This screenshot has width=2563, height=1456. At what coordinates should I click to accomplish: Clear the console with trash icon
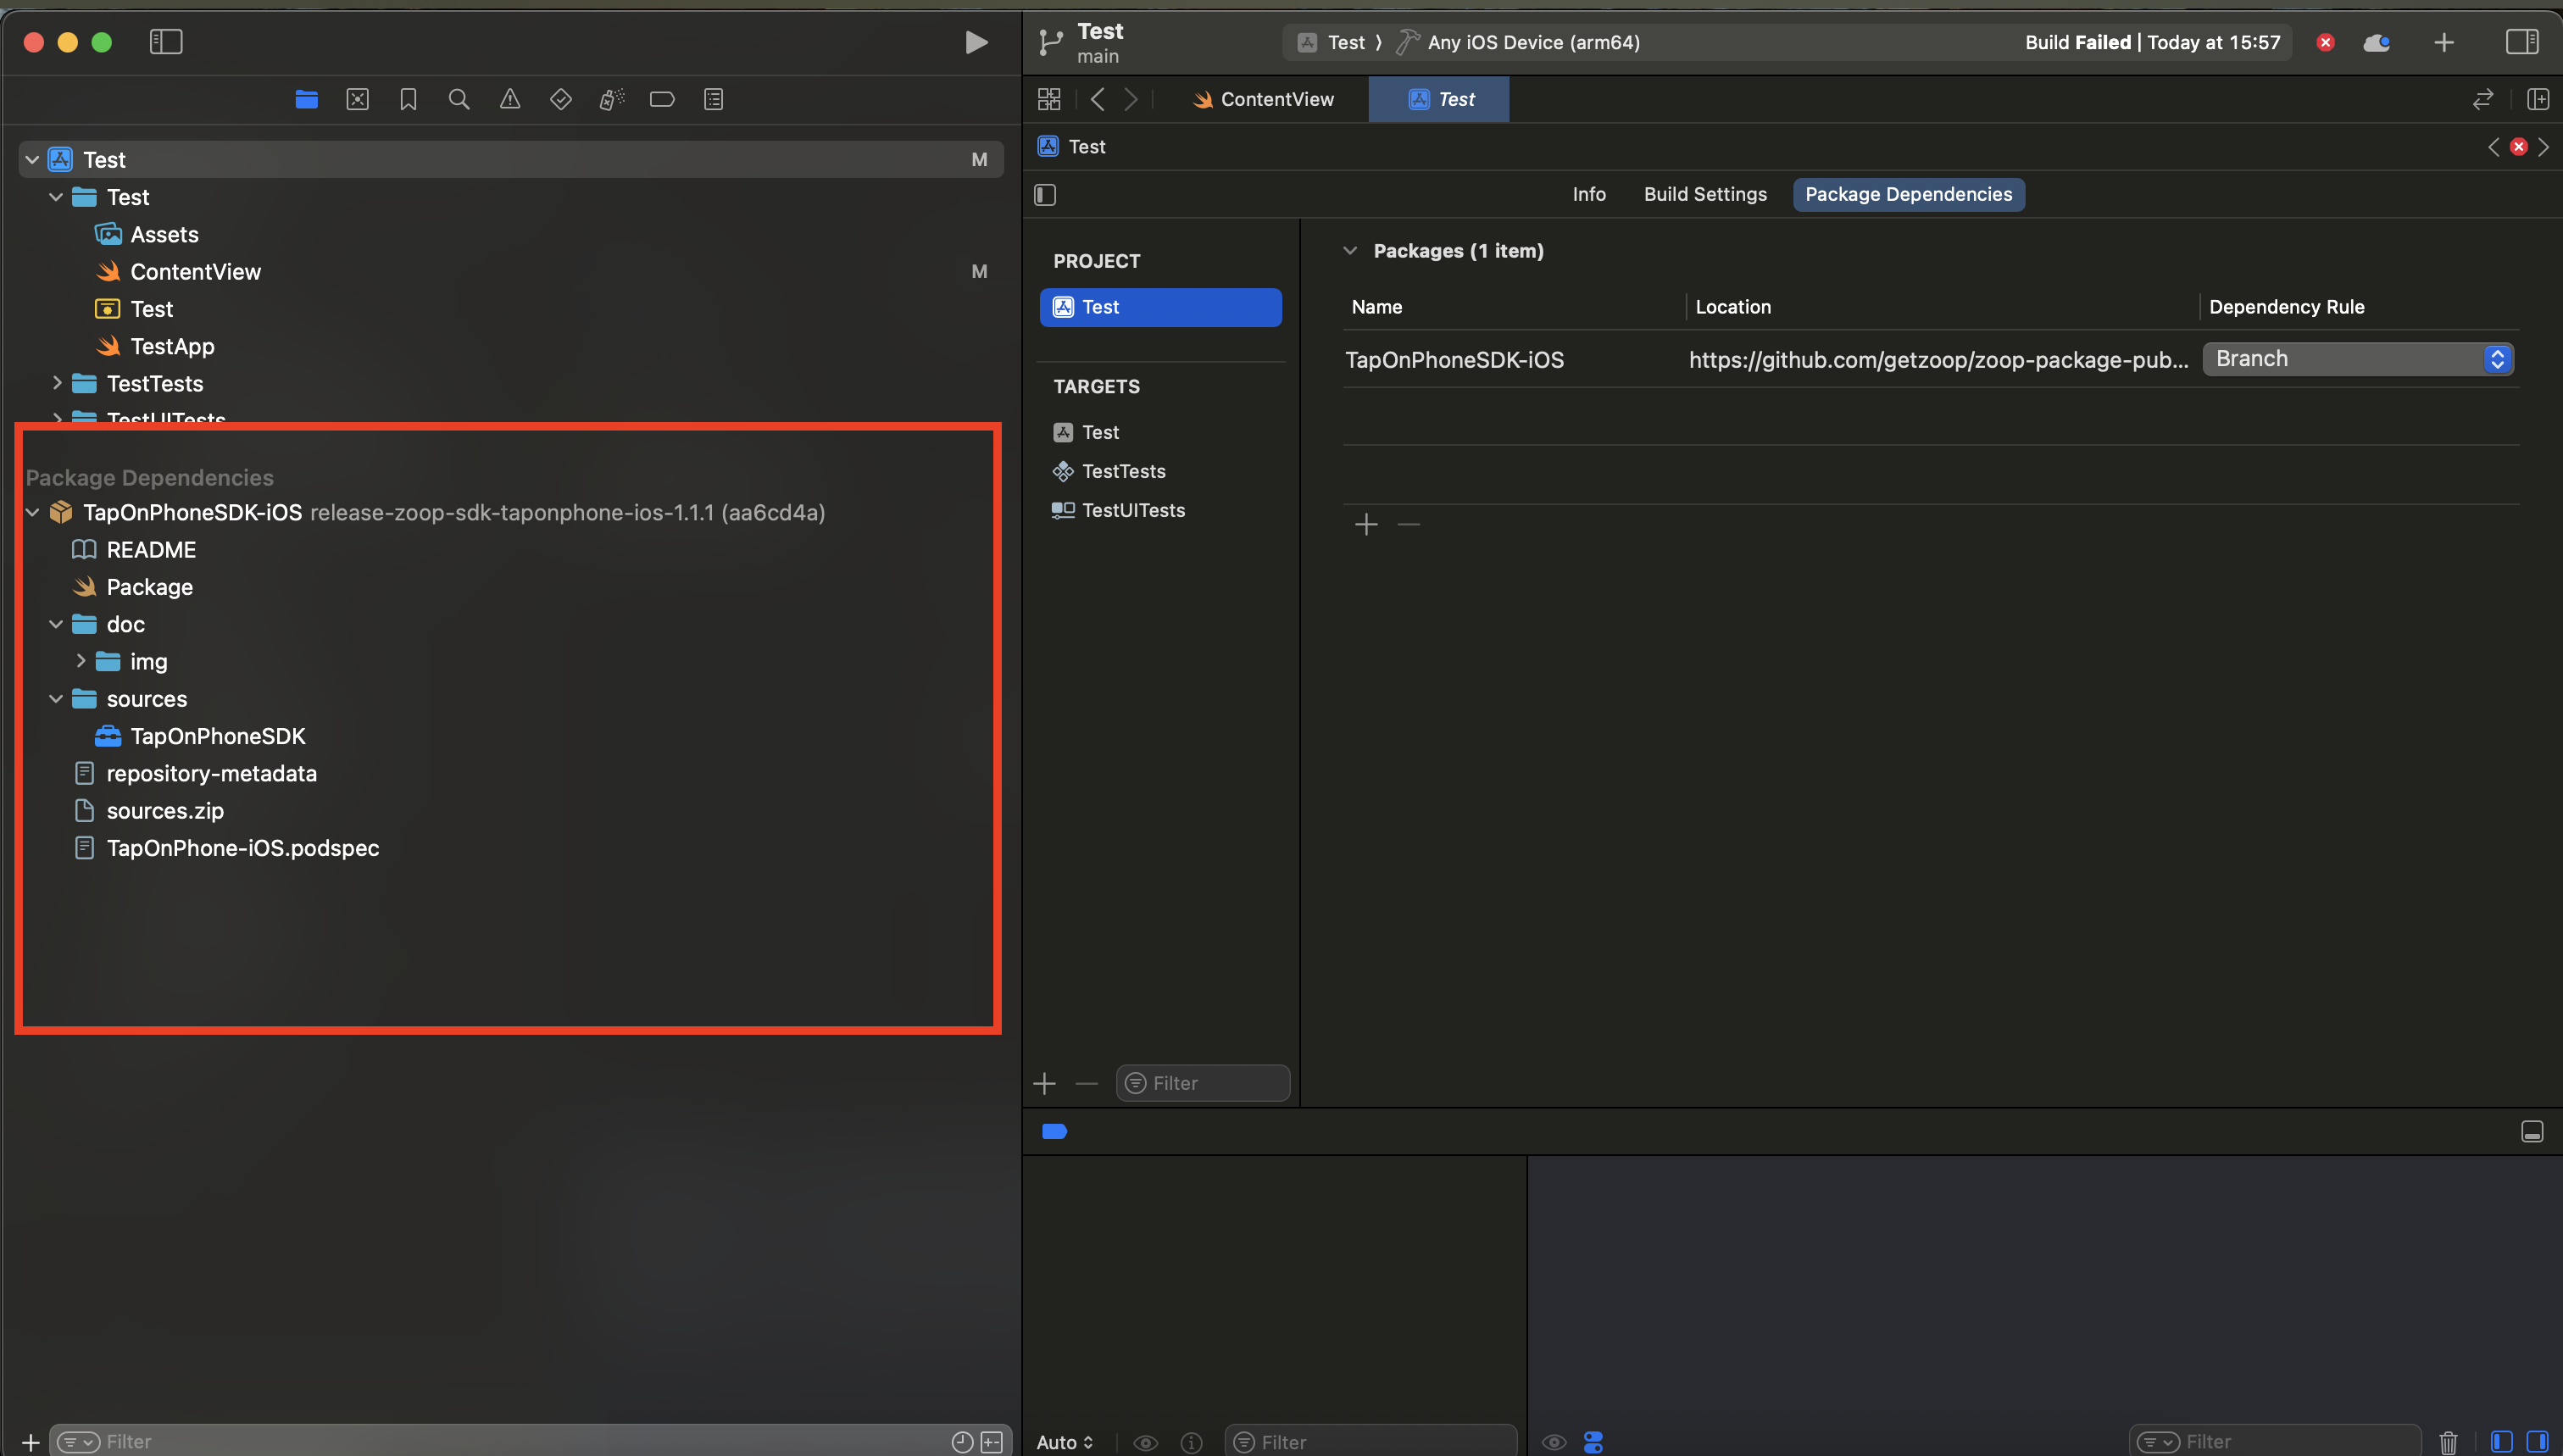click(x=2448, y=1442)
